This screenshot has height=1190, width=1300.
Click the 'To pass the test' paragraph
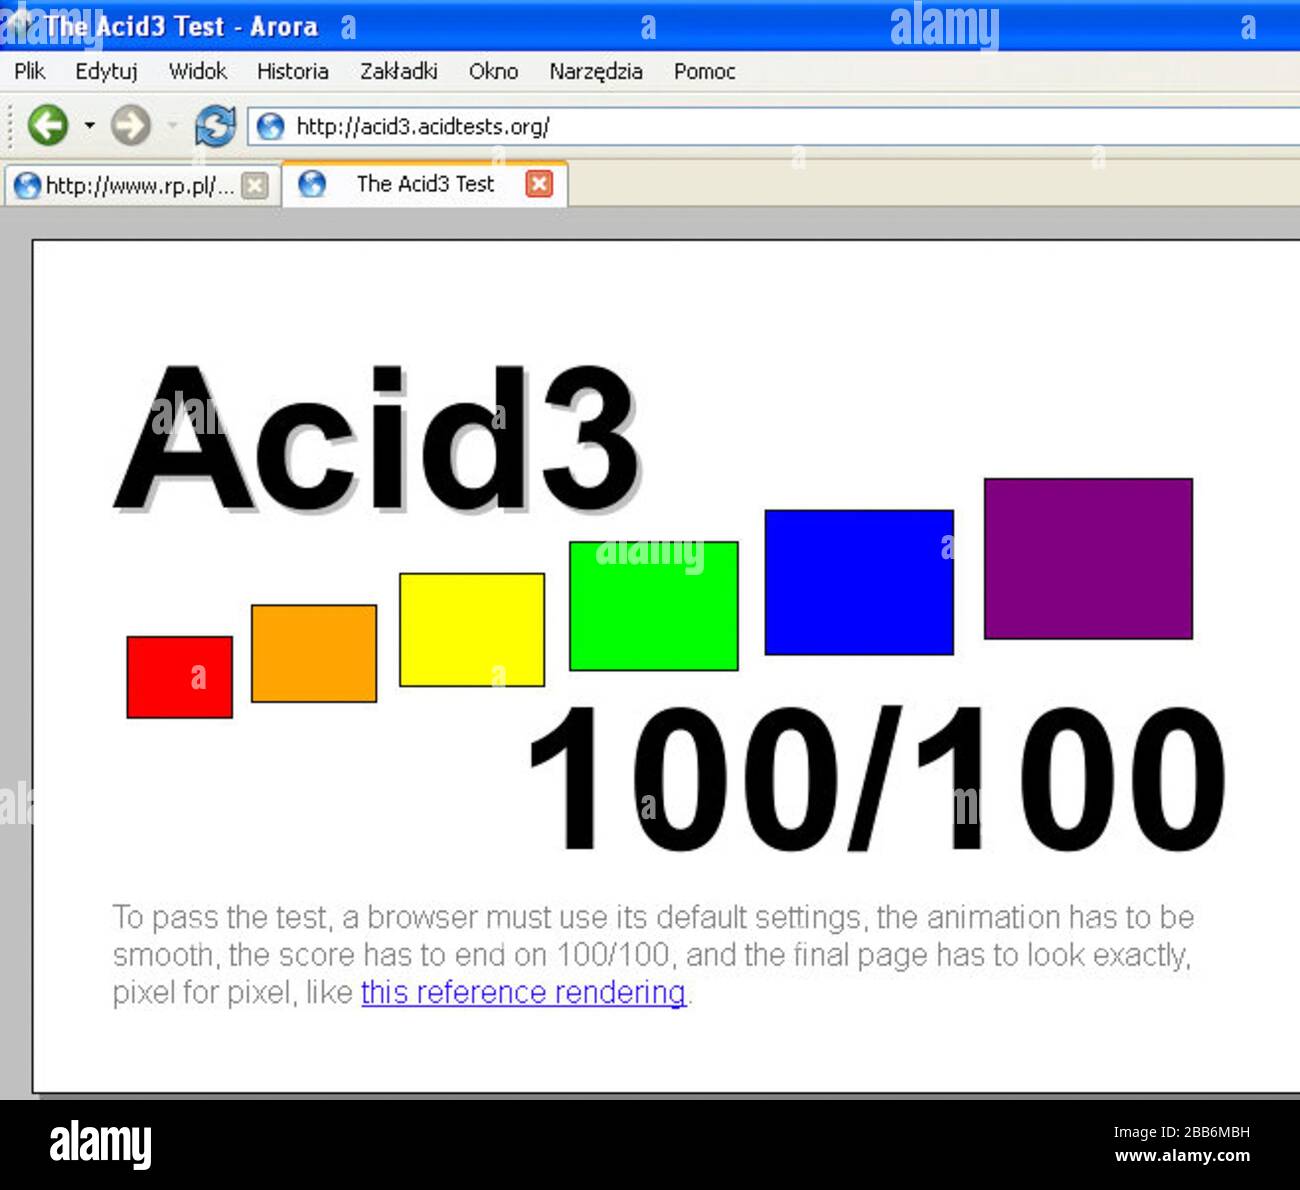653,955
